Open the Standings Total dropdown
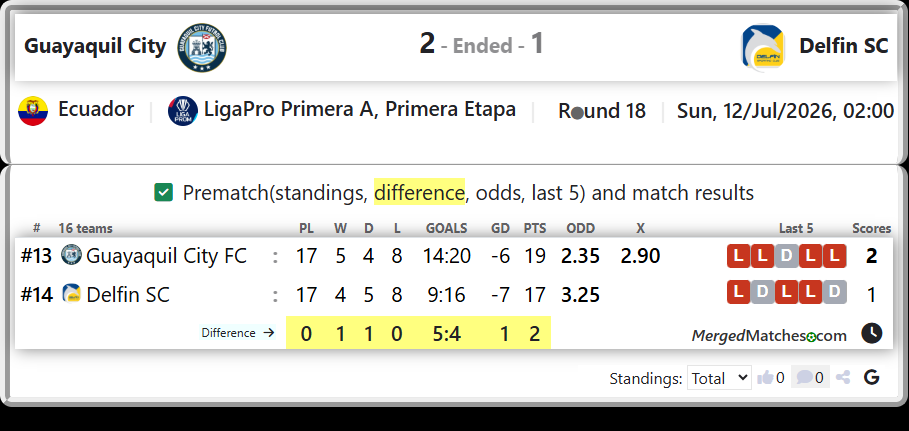 (x=719, y=378)
